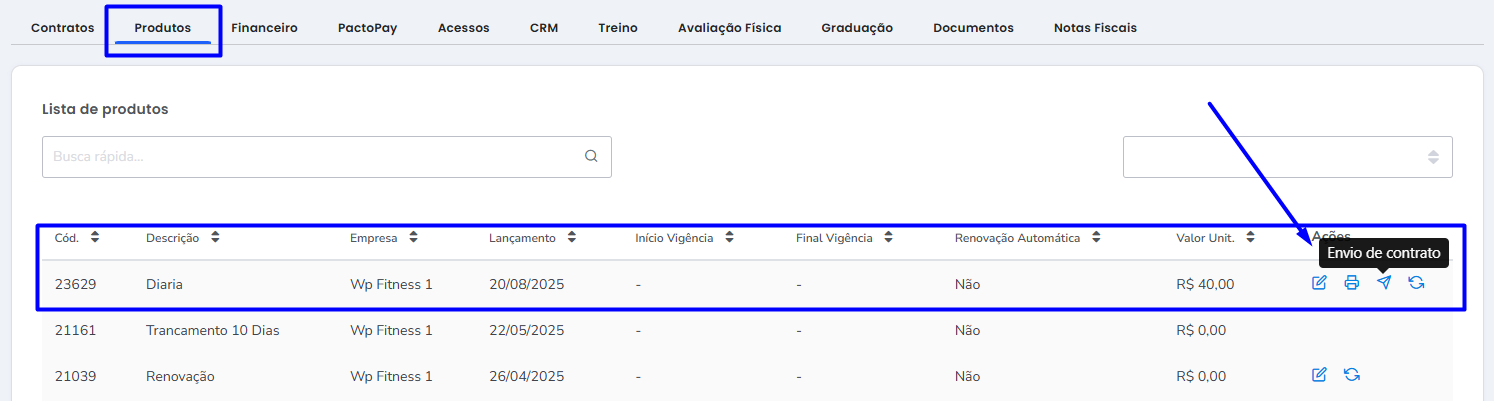The image size is (1494, 401).
Task: Sort by Renovação Automática column
Action: coord(1096,238)
